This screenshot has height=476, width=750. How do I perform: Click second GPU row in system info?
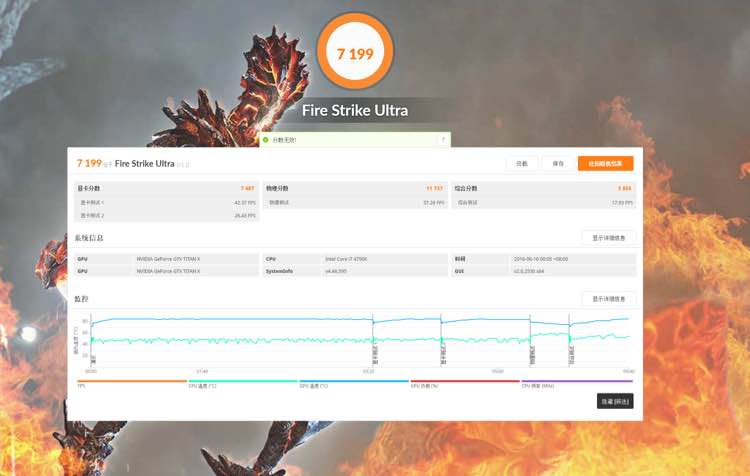pyautogui.click(x=167, y=271)
